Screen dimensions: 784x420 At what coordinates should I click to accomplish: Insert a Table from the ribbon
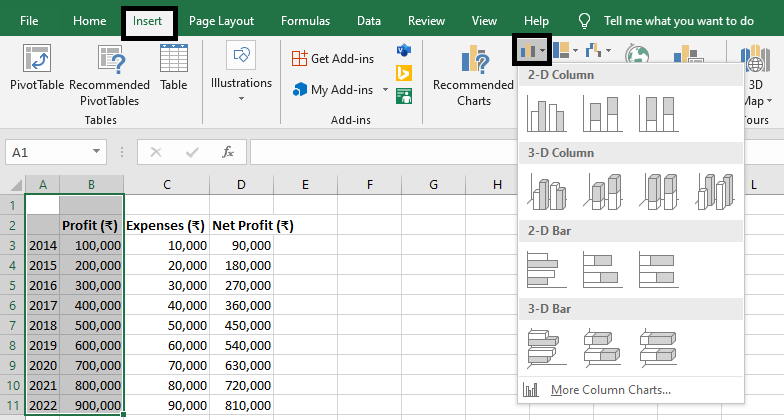pyautogui.click(x=174, y=67)
